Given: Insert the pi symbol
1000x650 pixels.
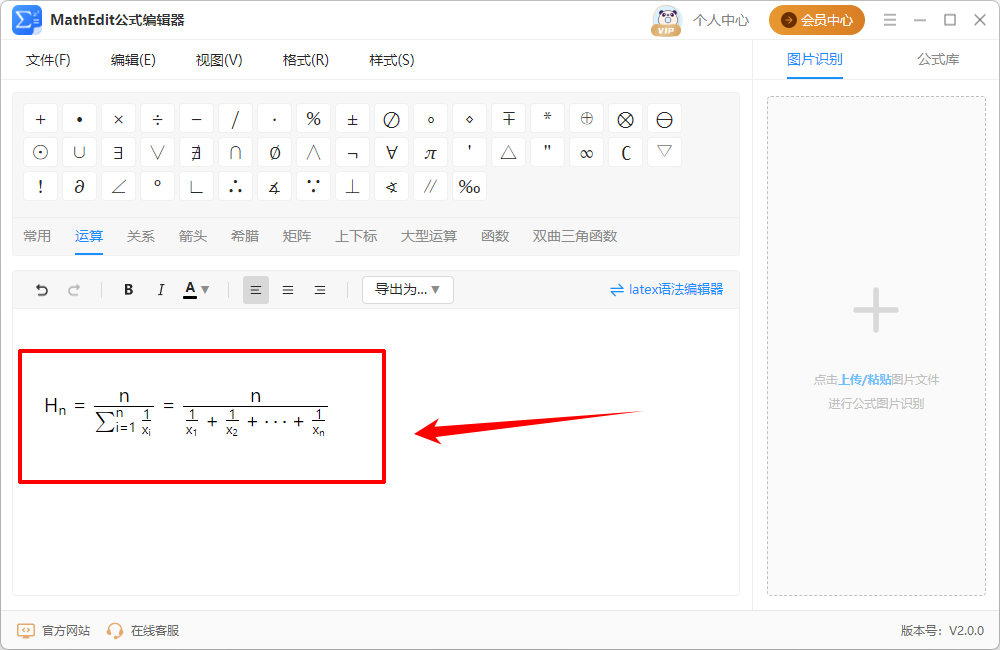Looking at the screenshot, I should pos(430,153).
